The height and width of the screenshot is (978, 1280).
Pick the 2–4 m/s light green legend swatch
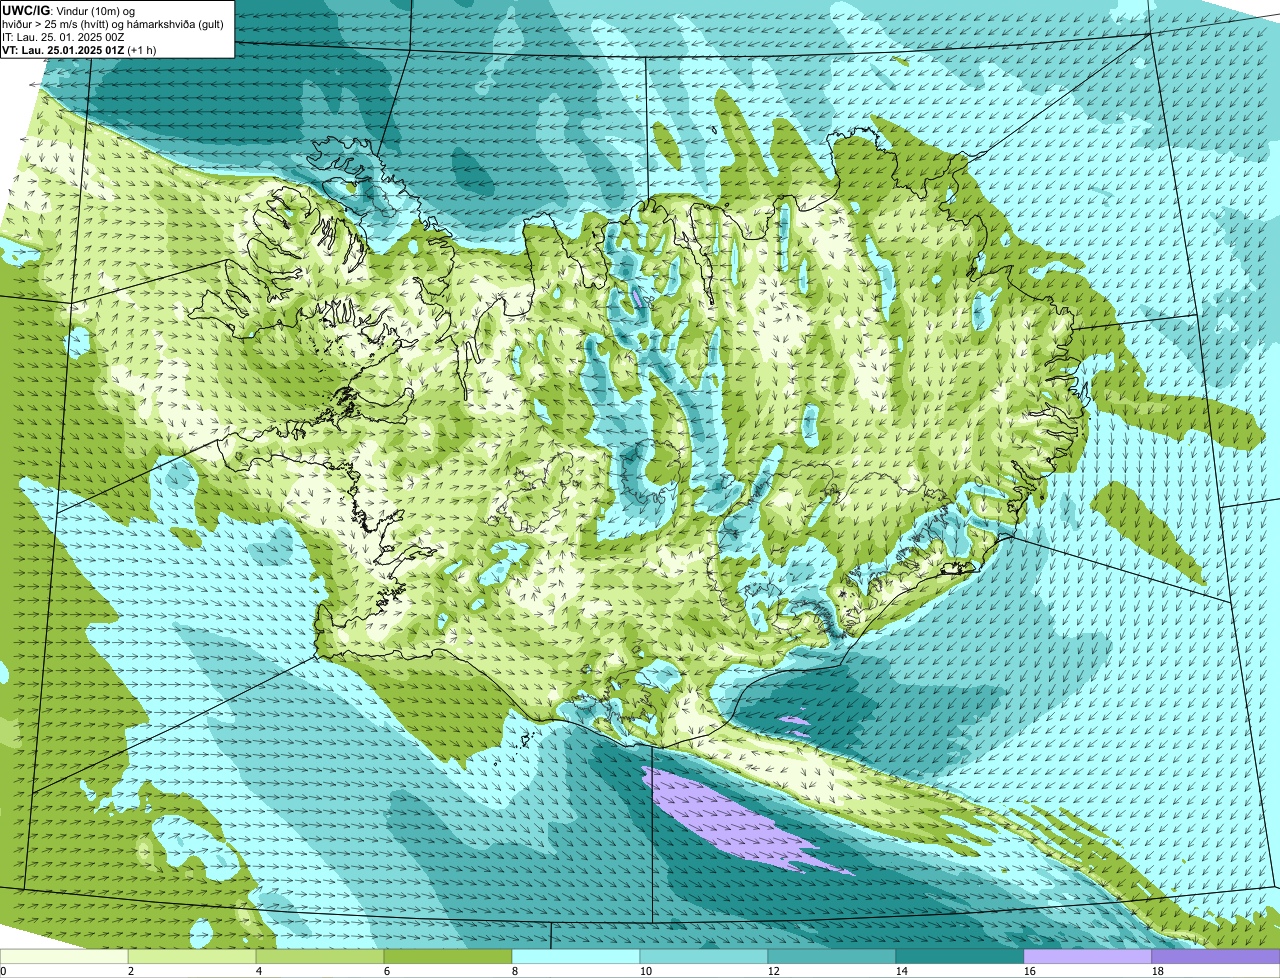point(192,957)
